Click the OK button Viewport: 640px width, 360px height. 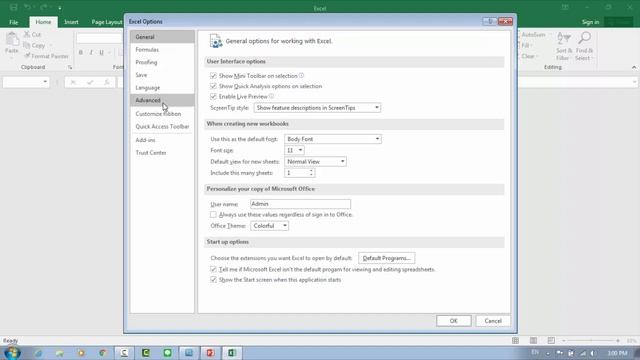pos(453,321)
